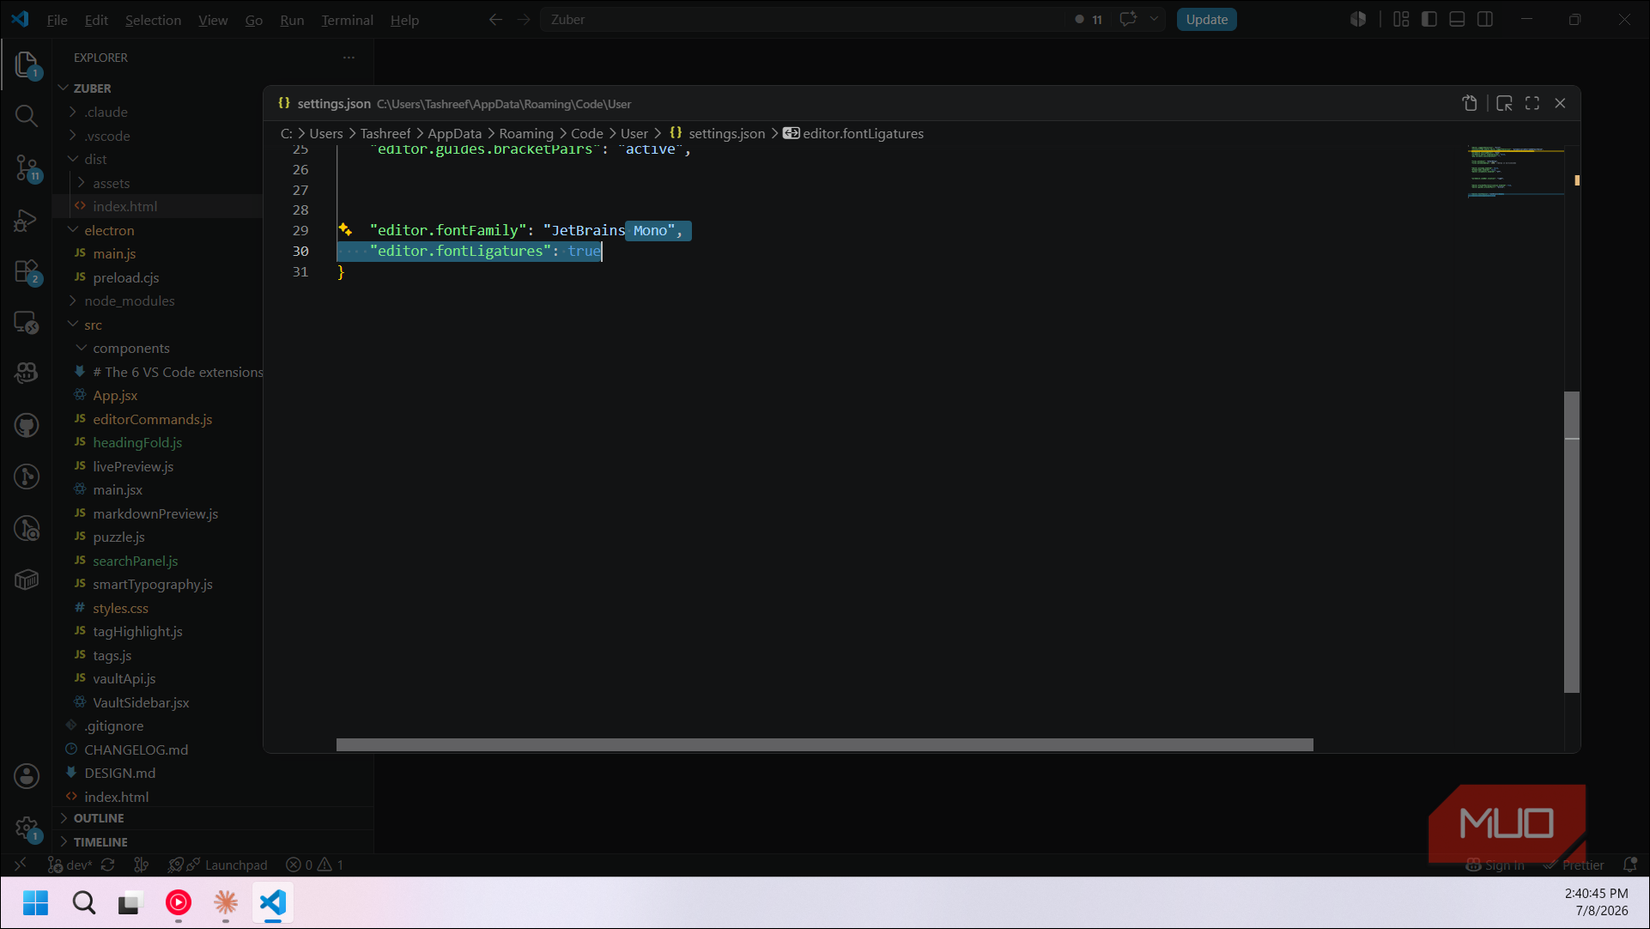Expand the .claude folder
The height and width of the screenshot is (929, 1650).
(x=73, y=112)
